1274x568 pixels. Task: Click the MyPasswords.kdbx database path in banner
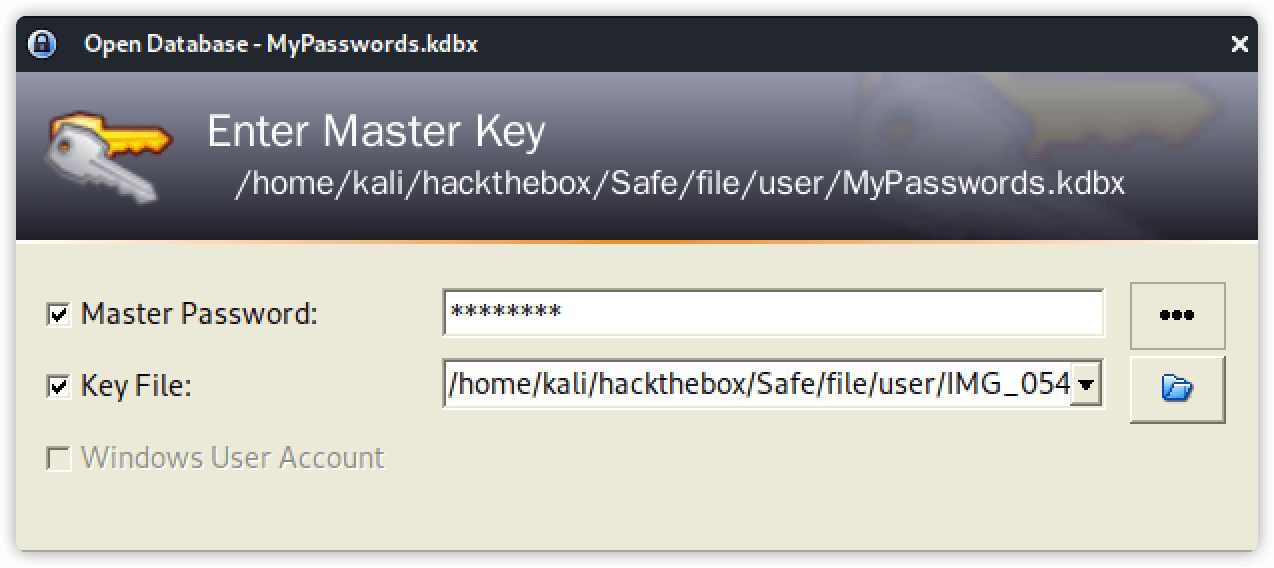(679, 184)
